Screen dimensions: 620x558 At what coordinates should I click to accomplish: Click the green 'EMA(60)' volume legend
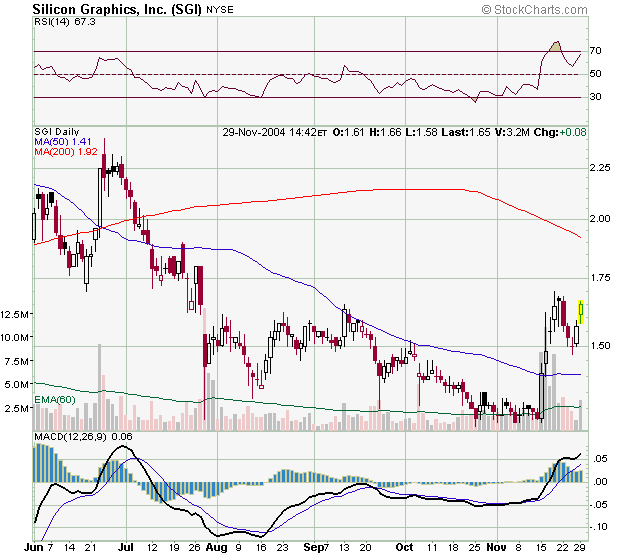point(55,400)
